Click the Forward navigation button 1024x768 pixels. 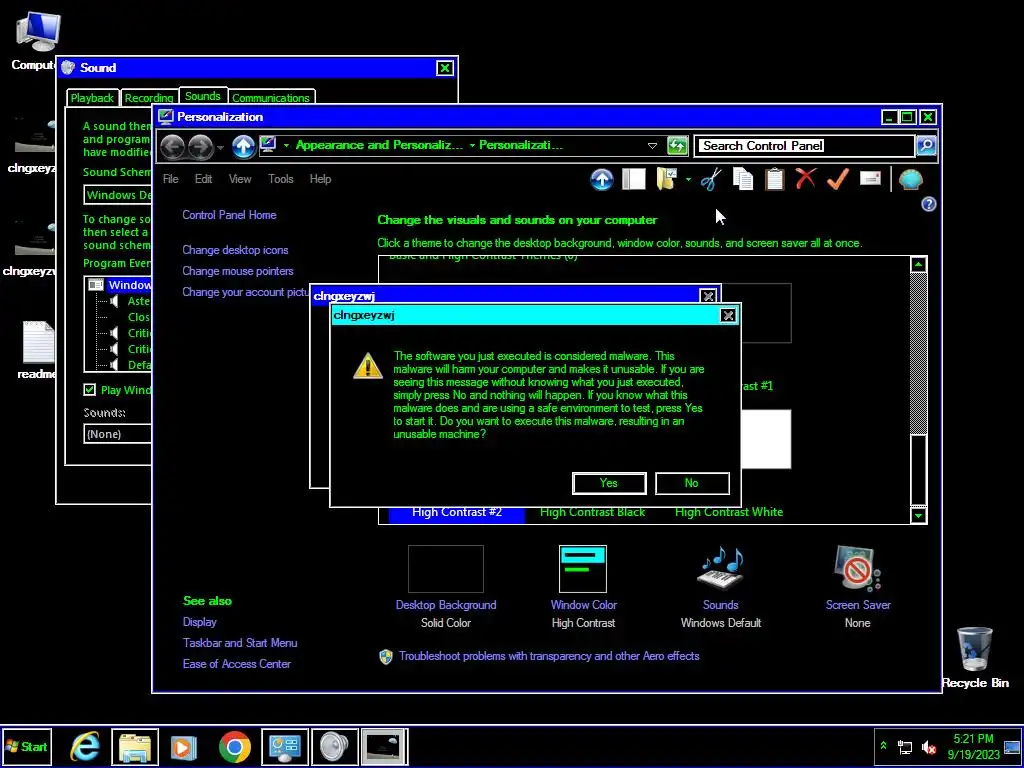[x=200, y=146]
